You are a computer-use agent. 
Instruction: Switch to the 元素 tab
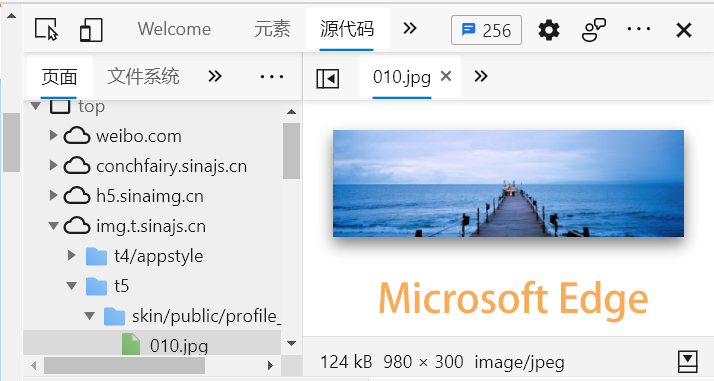pyautogui.click(x=272, y=29)
